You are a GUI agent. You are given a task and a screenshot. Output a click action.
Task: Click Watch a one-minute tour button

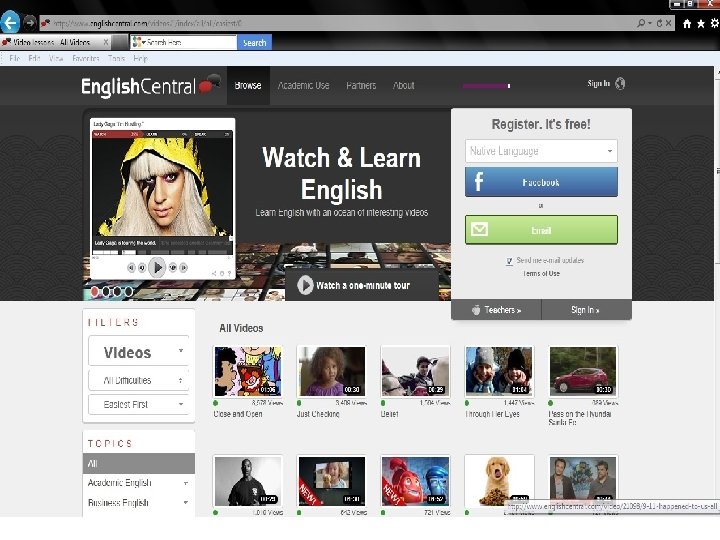(x=361, y=285)
